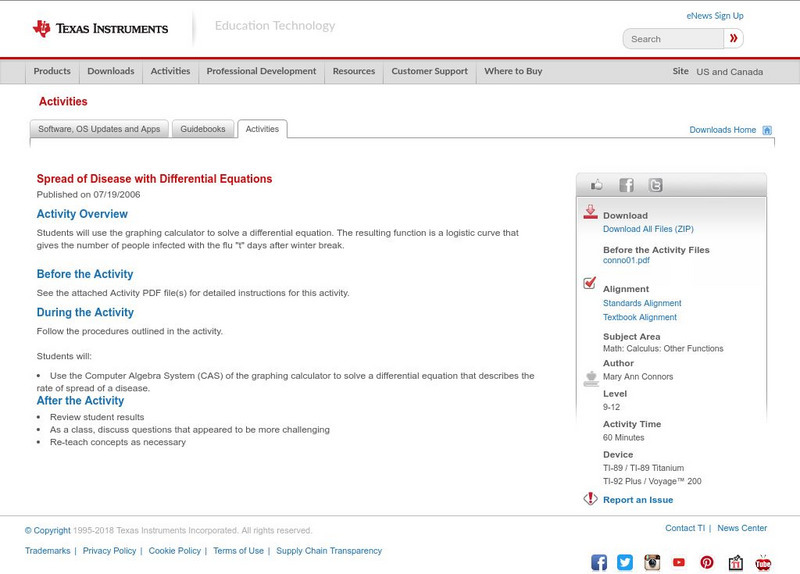Click the Review student results bullet
Image resolution: width=800 pixels, height=574 pixels.
[x=97, y=417]
